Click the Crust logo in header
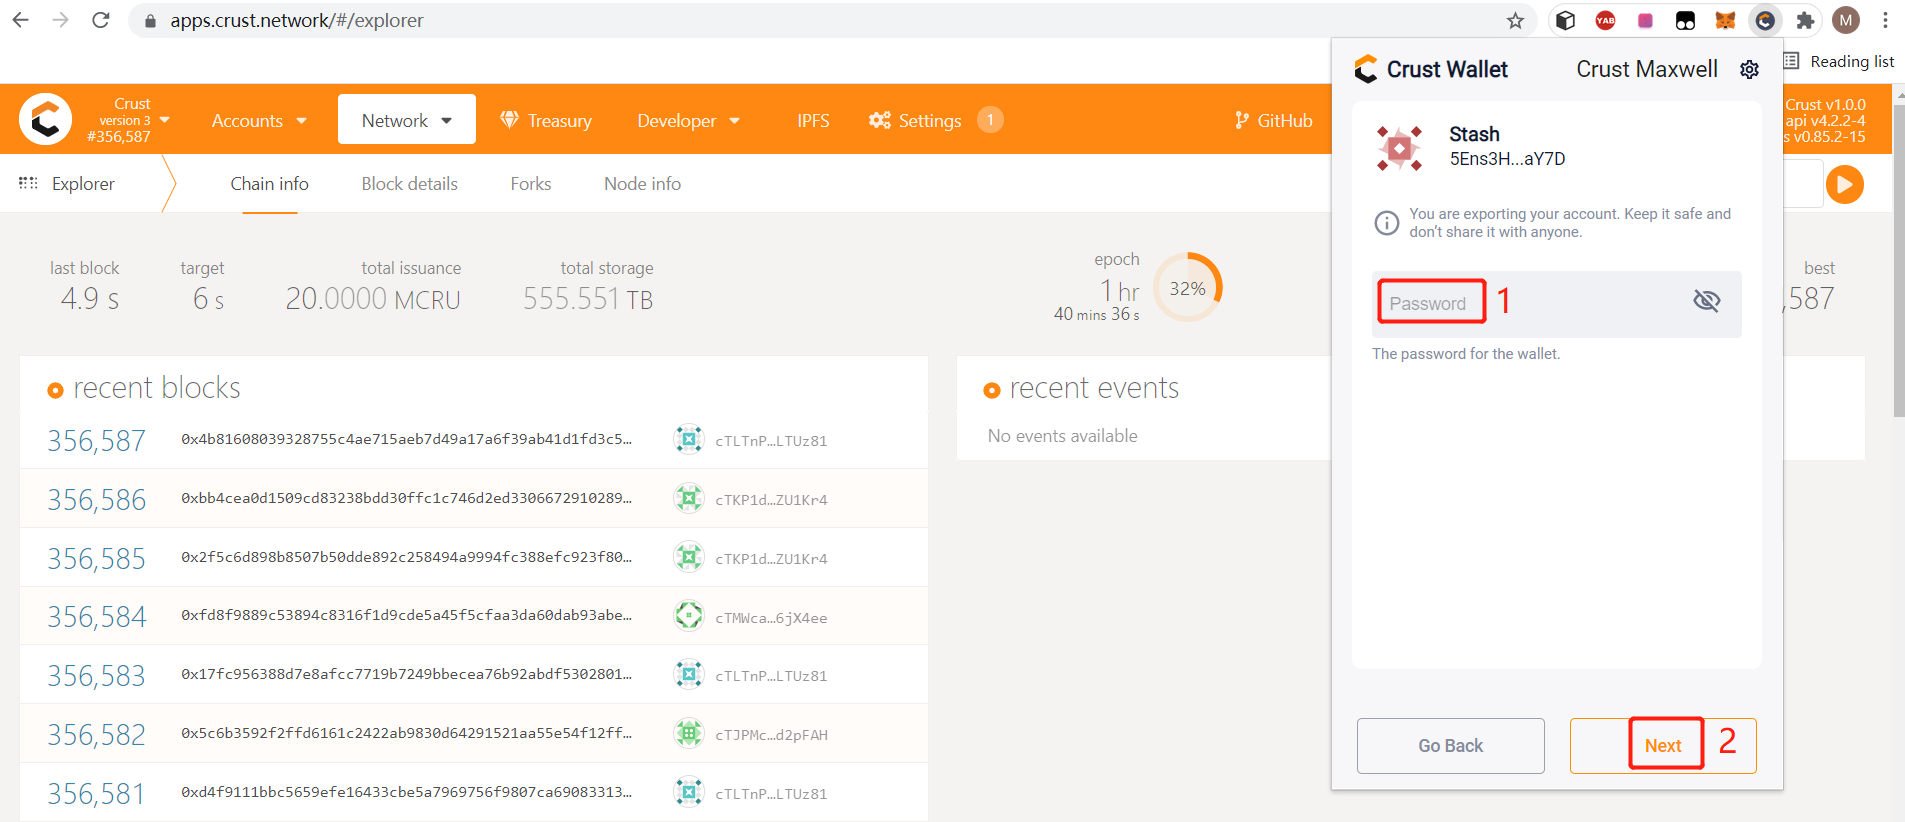 (45, 120)
